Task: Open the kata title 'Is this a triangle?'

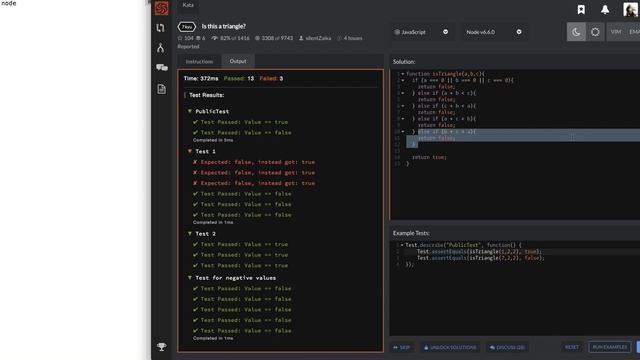Action: tap(224, 26)
